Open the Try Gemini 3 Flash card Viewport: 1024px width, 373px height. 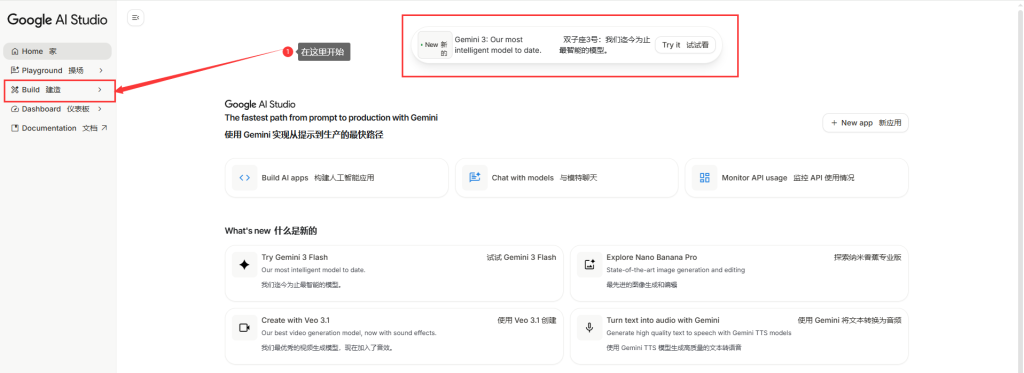[394, 273]
